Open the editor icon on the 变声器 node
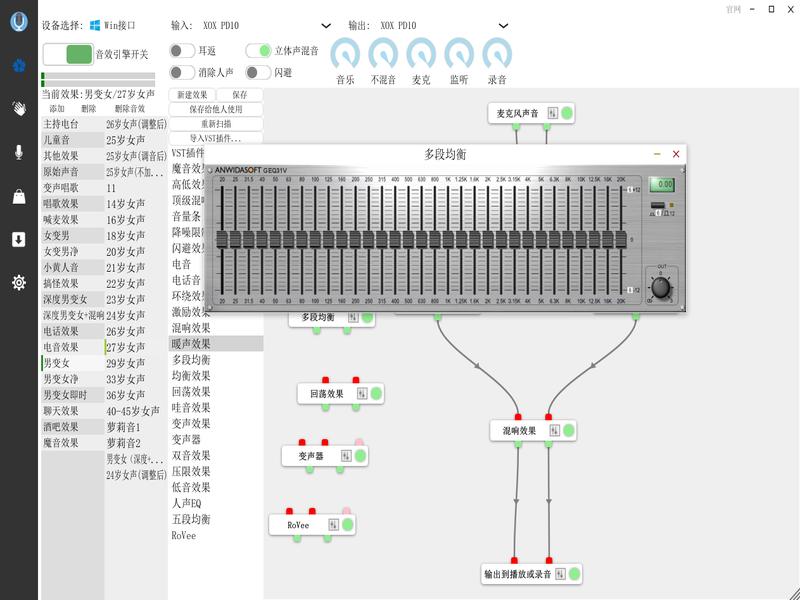800x600 pixels. [x=346, y=455]
